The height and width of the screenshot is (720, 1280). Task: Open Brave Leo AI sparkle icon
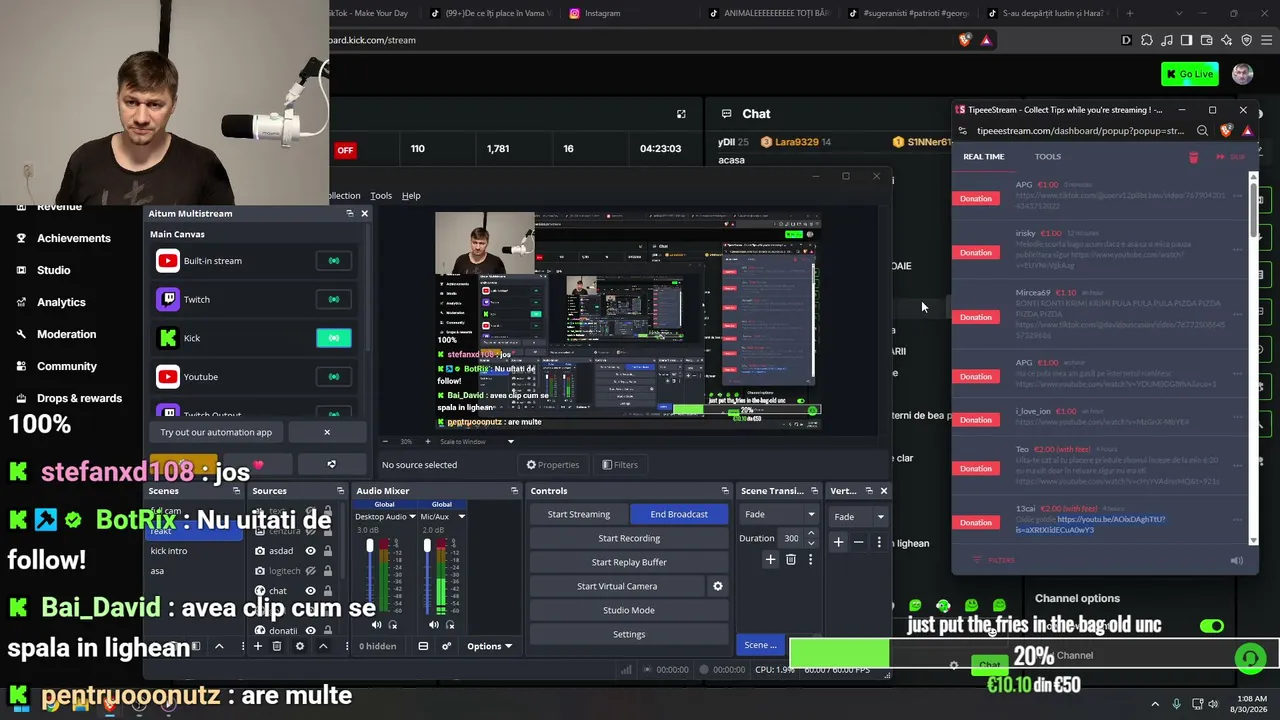coord(1226,40)
